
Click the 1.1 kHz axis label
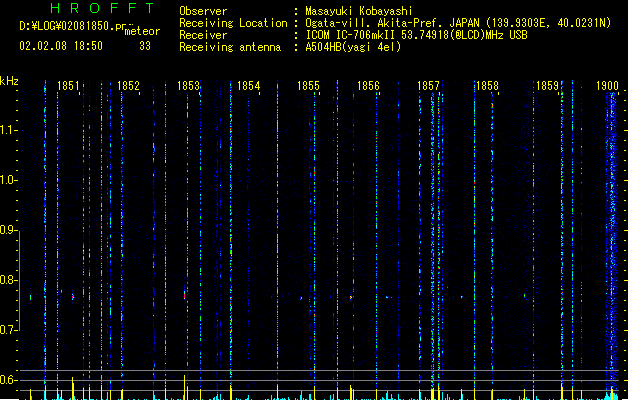8,130
